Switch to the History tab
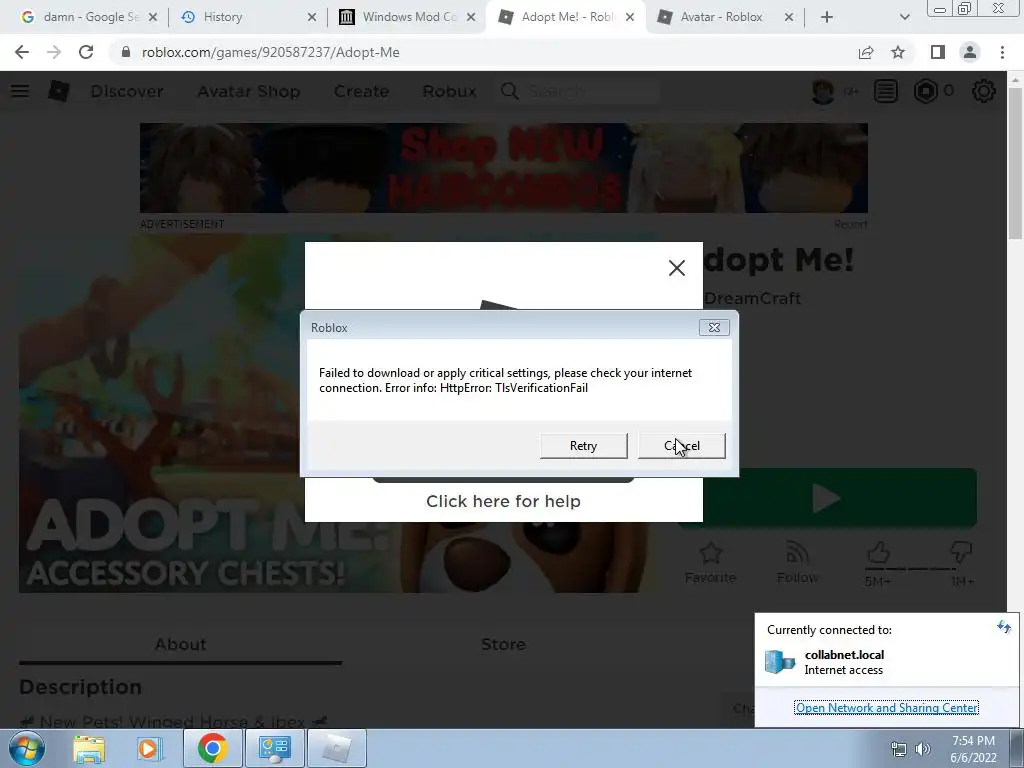 (248, 17)
